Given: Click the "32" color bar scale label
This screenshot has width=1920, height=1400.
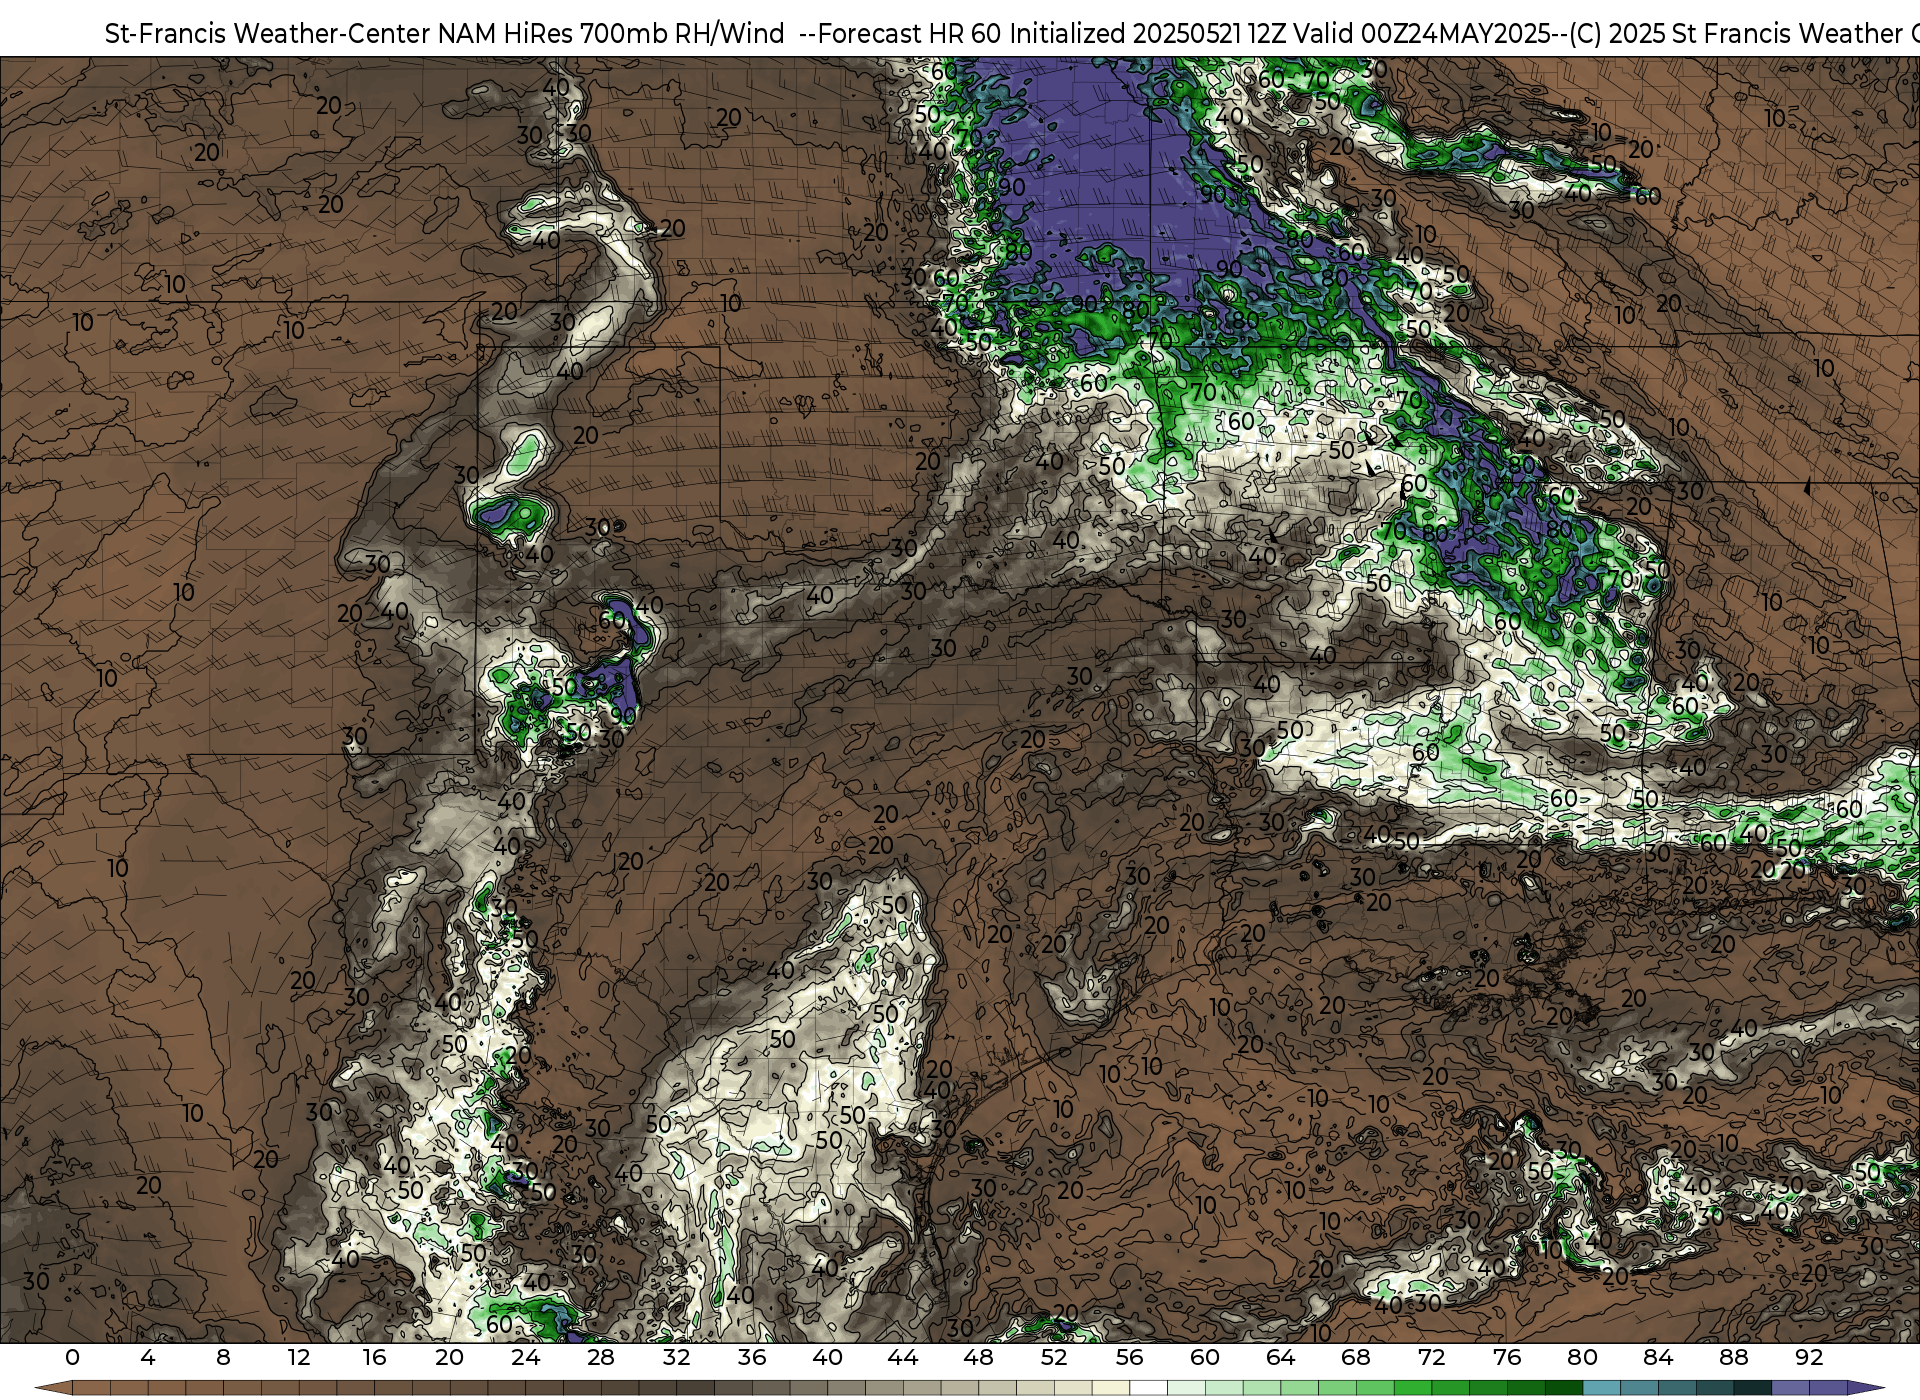Looking at the screenshot, I should 676,1357.
